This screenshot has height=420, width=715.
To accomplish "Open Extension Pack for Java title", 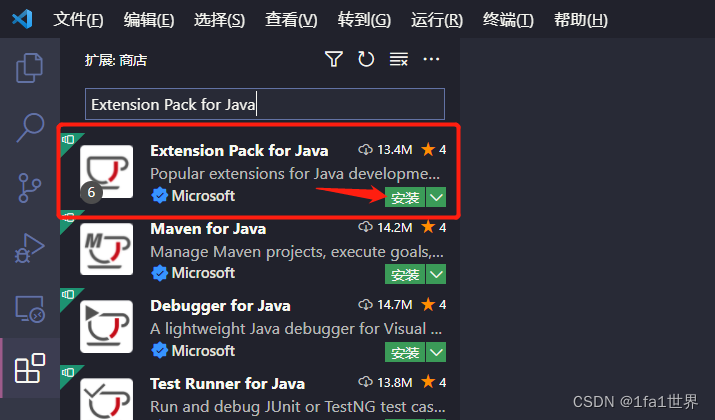I will click(239, 150).
